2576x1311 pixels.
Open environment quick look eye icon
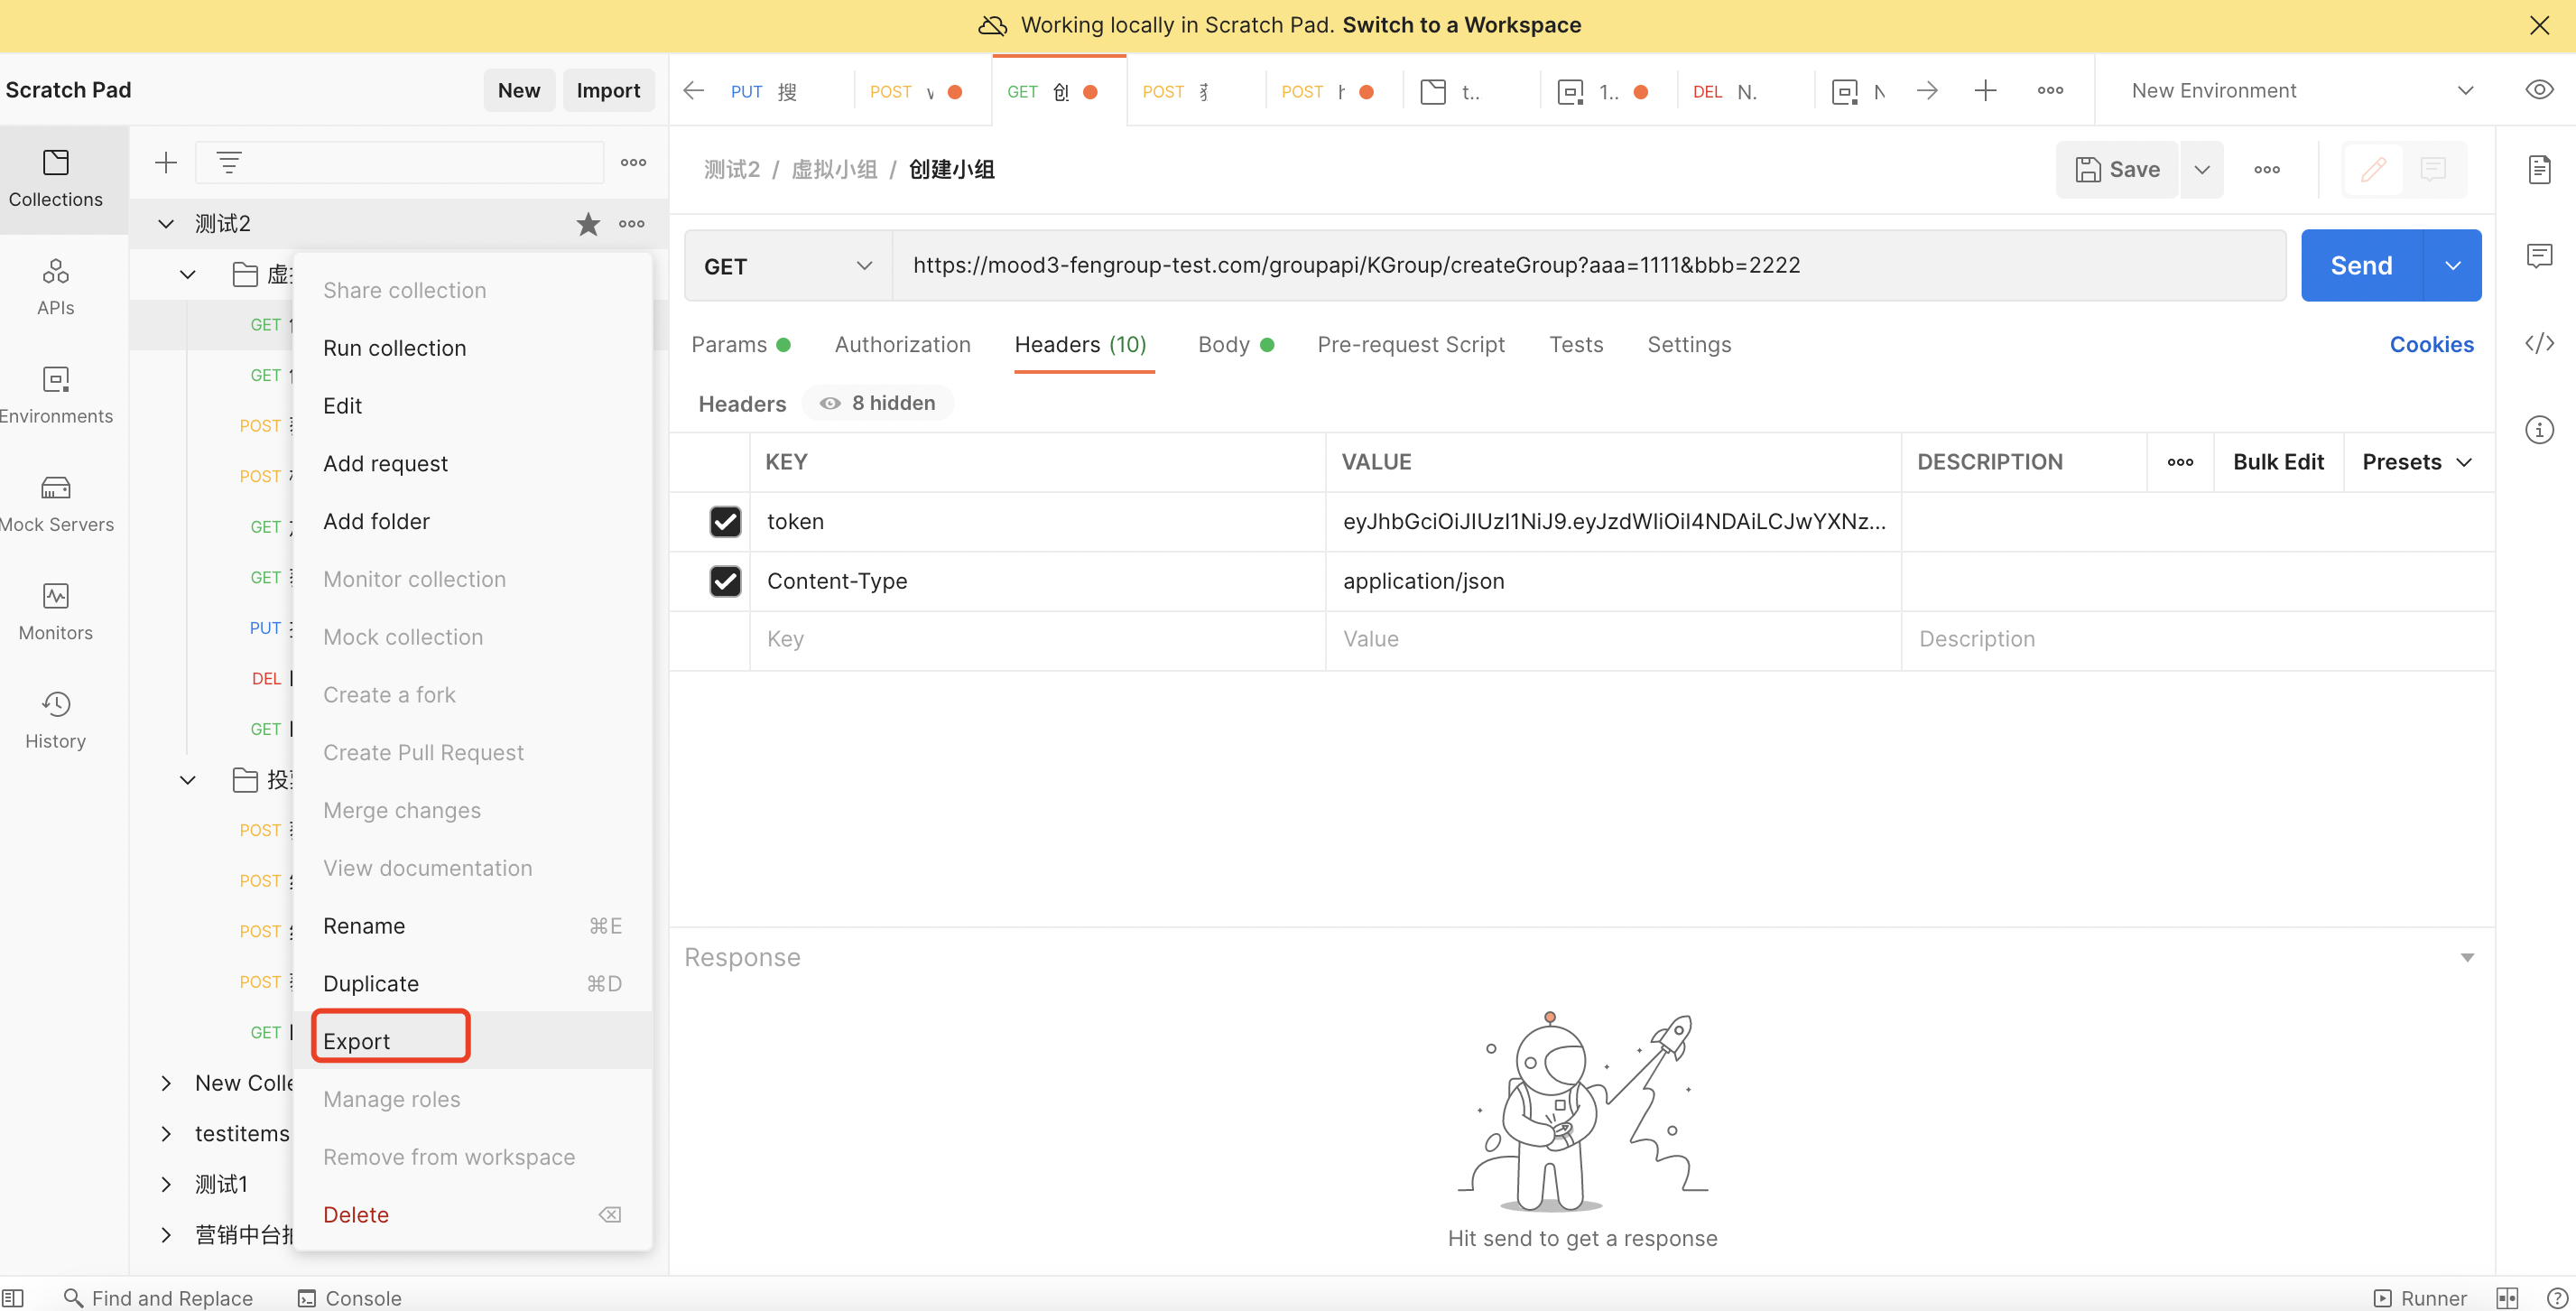tap(2538, 90)
